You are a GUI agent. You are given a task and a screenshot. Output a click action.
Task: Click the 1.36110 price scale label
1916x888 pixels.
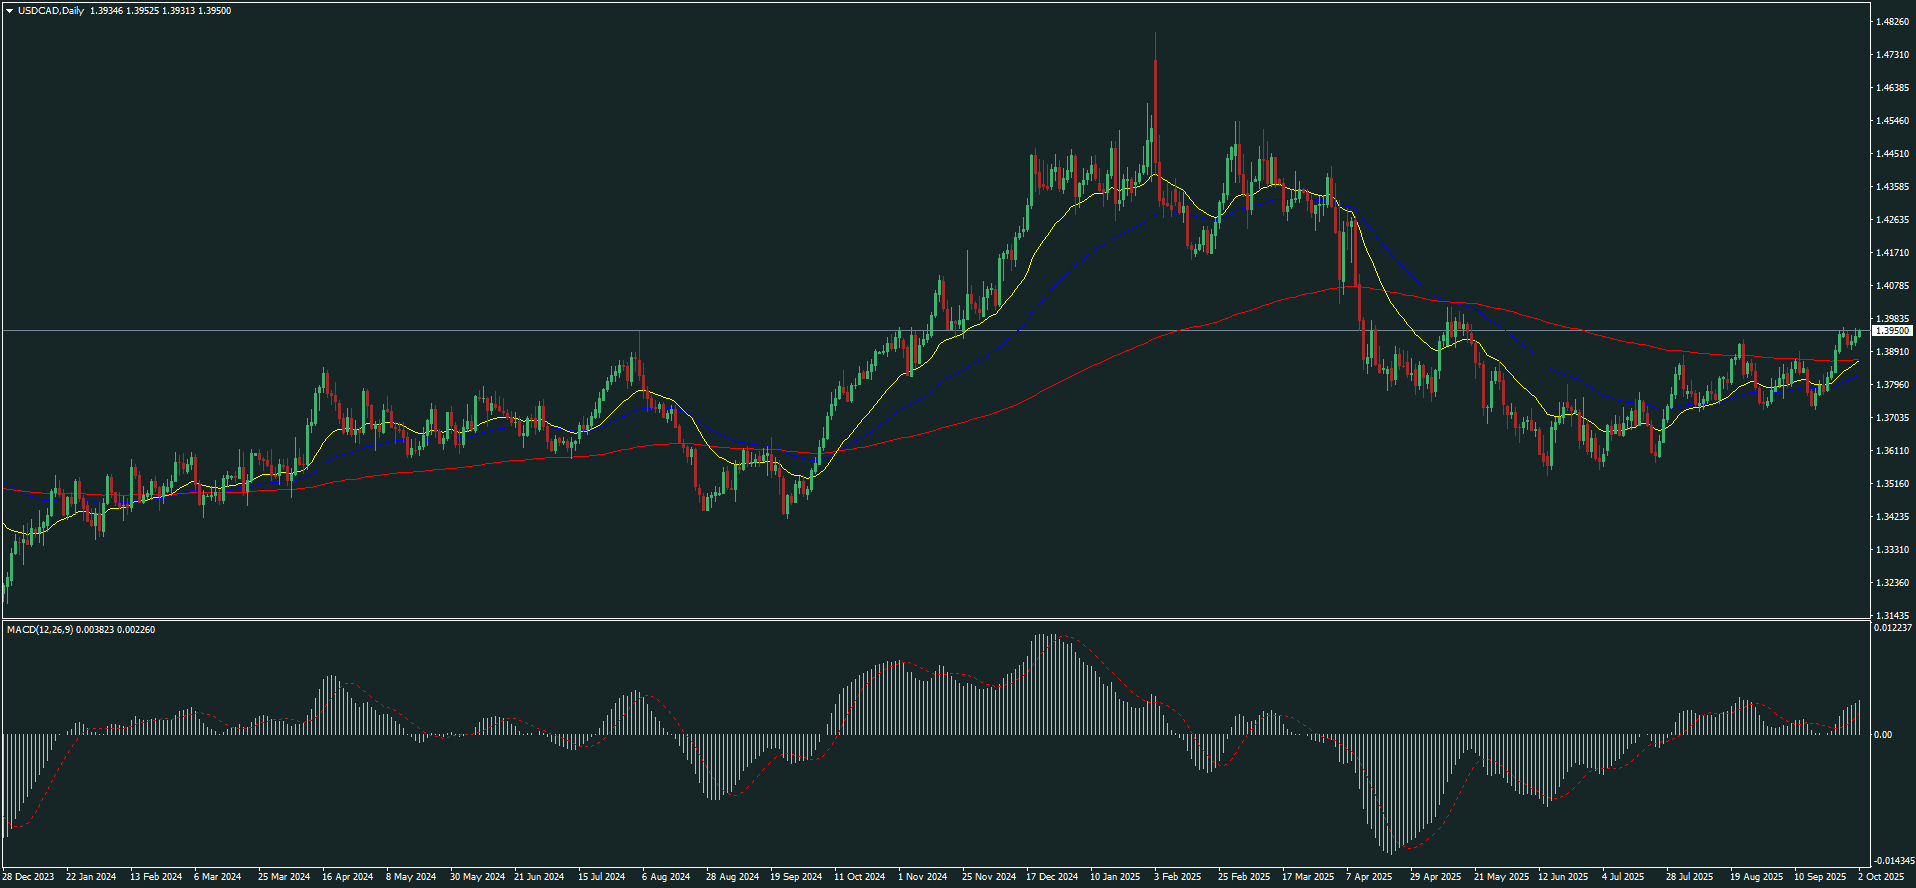tap(1892, 451)
